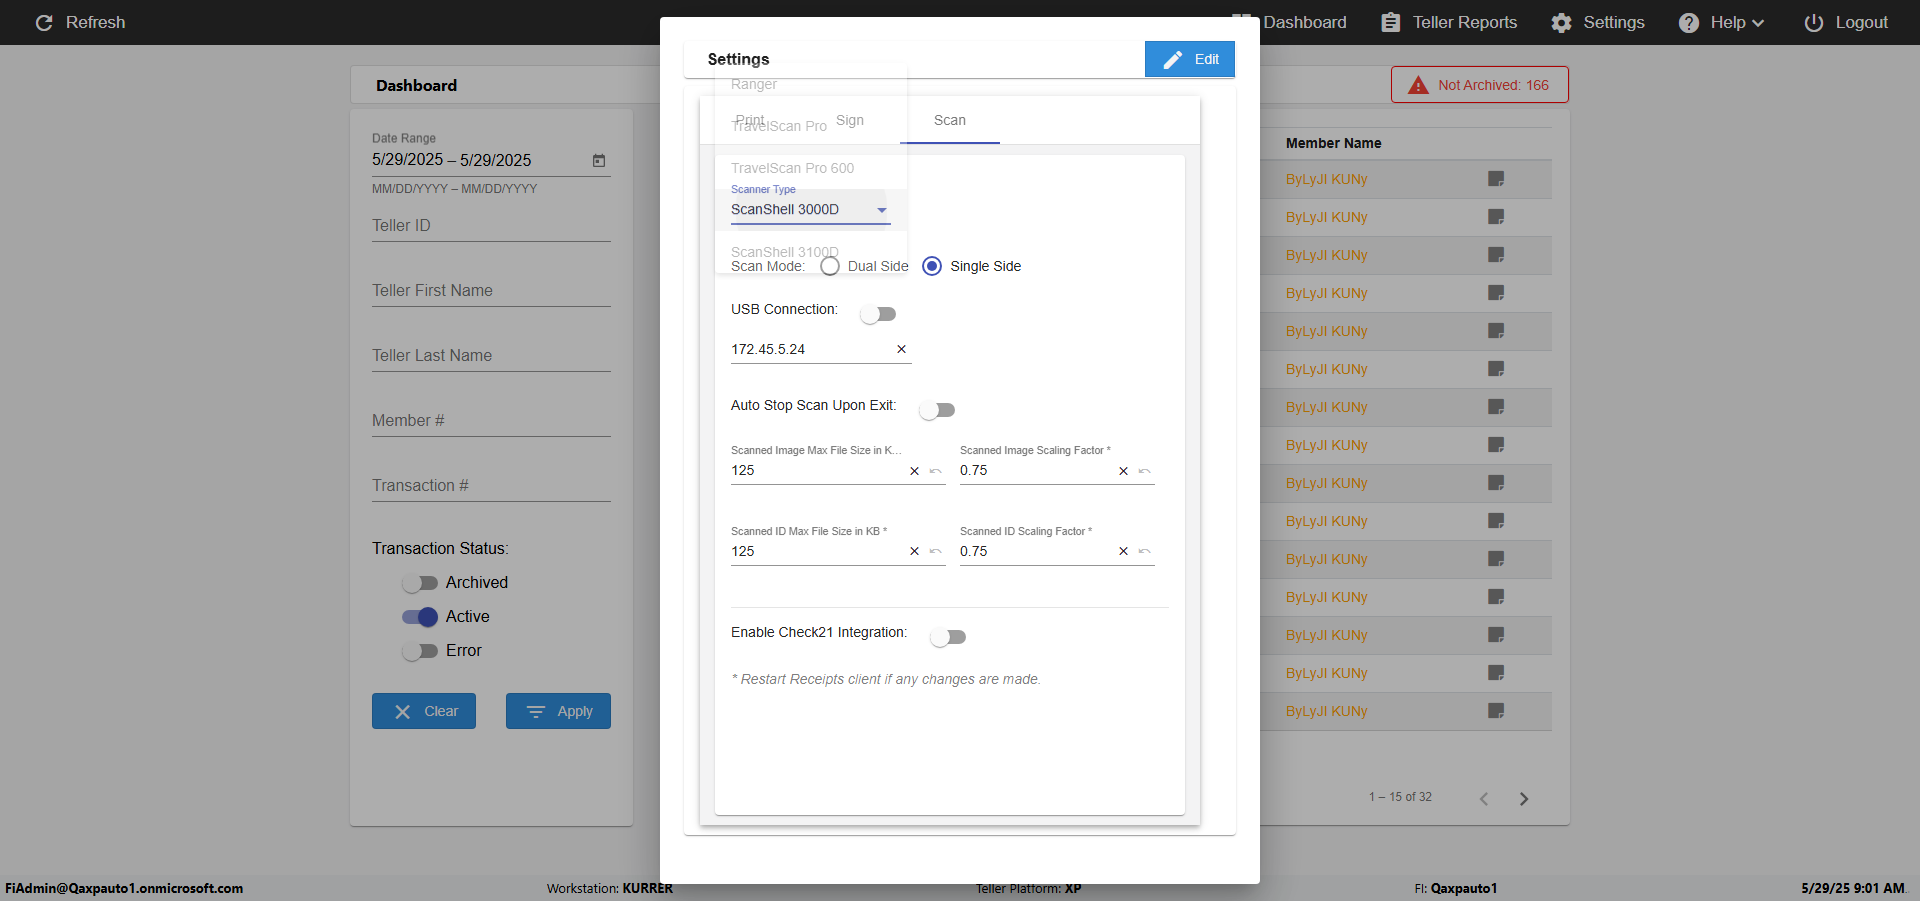The height and width of the screenshot is (901, 1920).
Task: Clear the 172.45.5.24 IP address field
Action: coord(901,349)
